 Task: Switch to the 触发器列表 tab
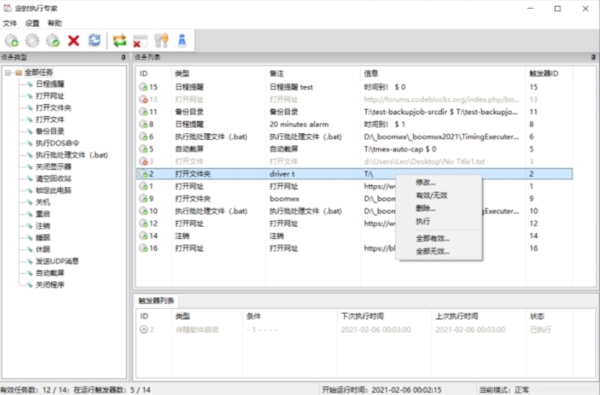(156, 301)
